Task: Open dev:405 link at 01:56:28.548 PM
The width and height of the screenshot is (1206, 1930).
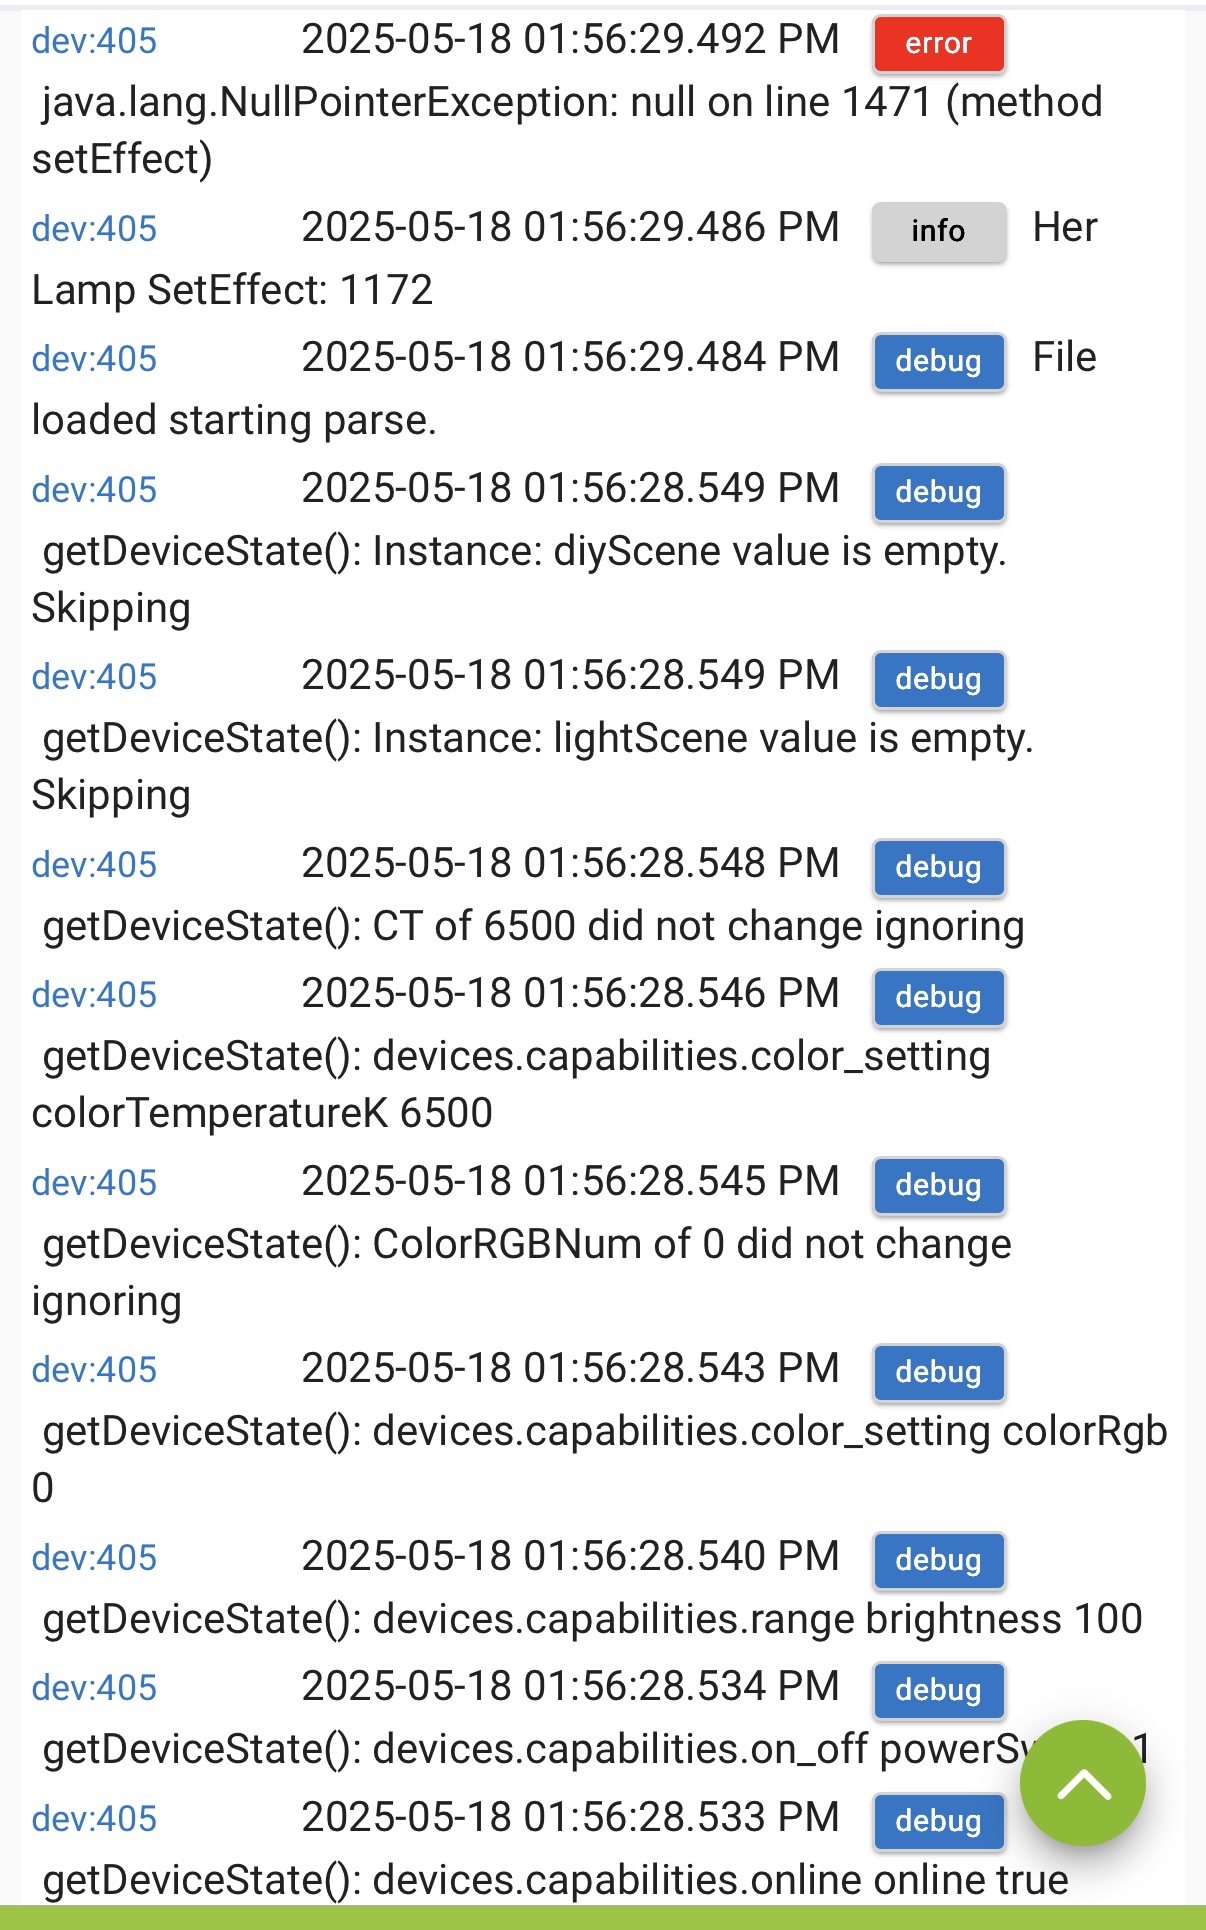Action: [94, 865]
